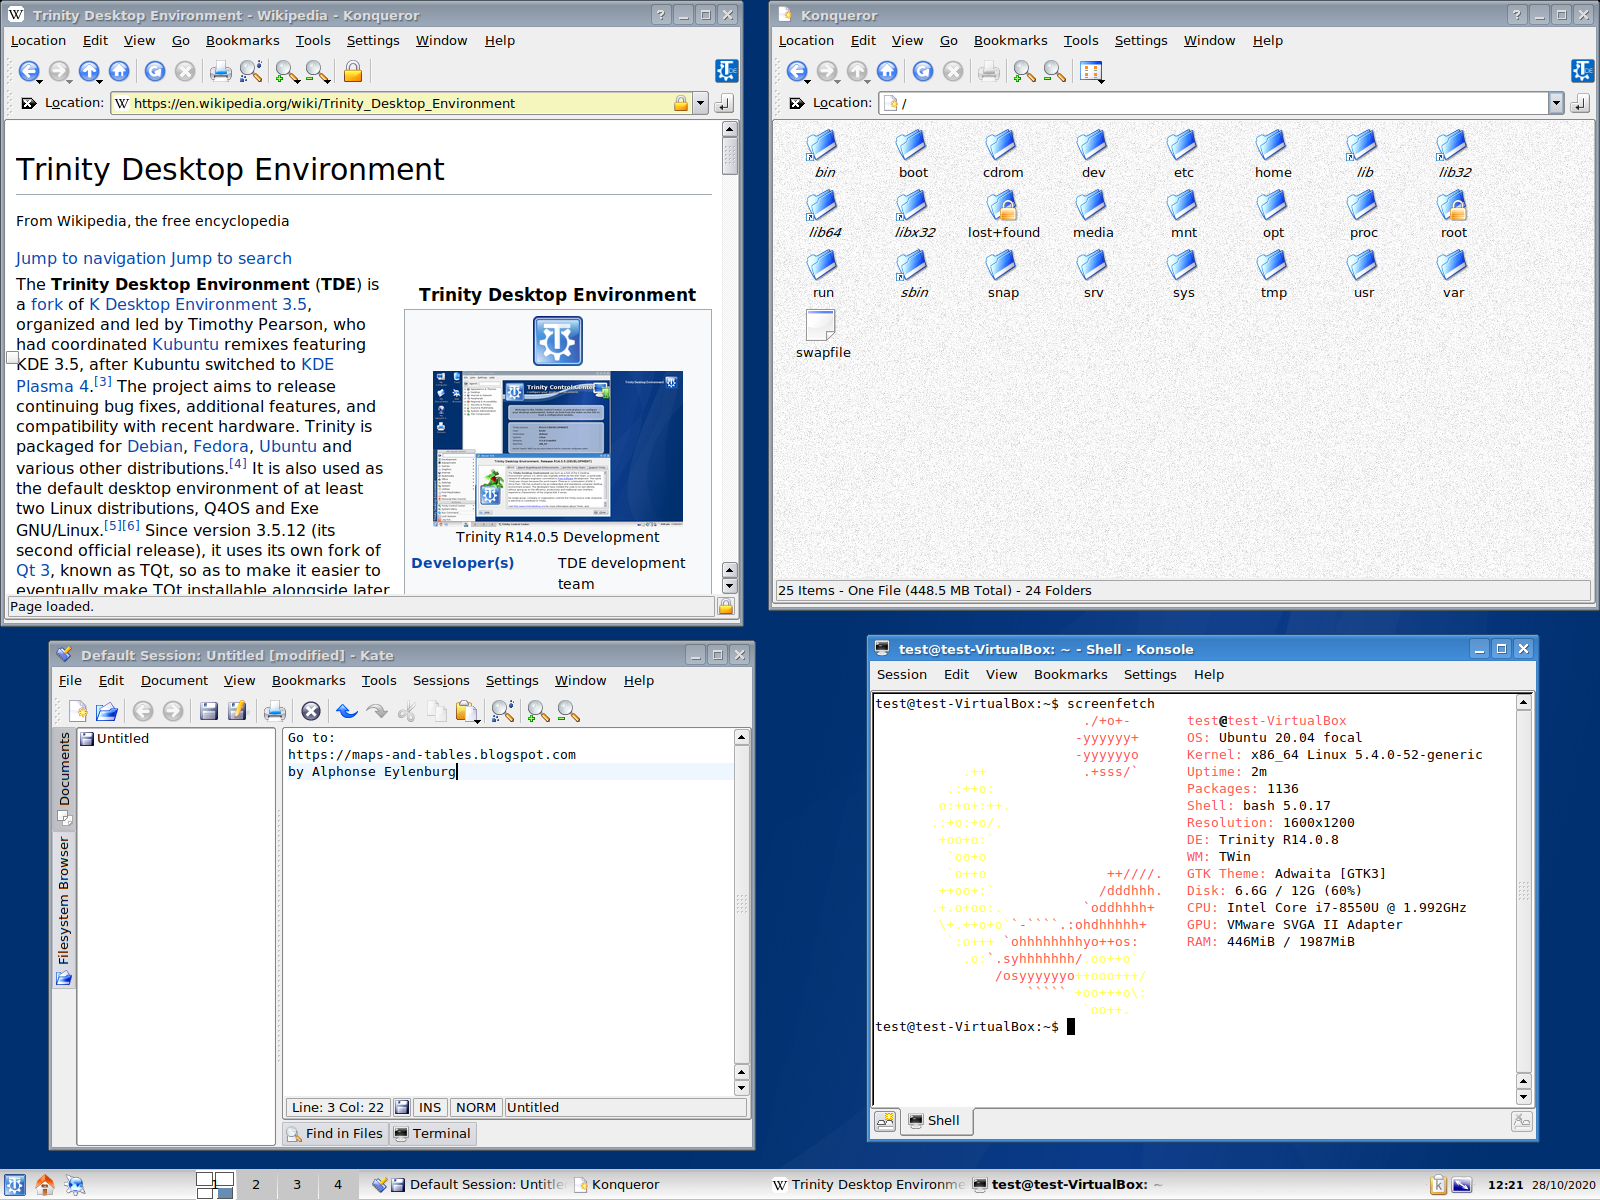Click the Debian hyperlink in Wikipedia text
Image resolution: width=1600 pixels, height=1200 pixels.
point(155,446)
